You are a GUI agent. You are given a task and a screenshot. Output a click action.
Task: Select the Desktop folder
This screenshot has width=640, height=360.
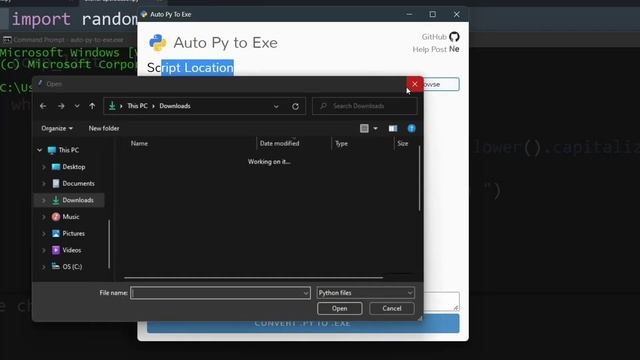point(73,167)
